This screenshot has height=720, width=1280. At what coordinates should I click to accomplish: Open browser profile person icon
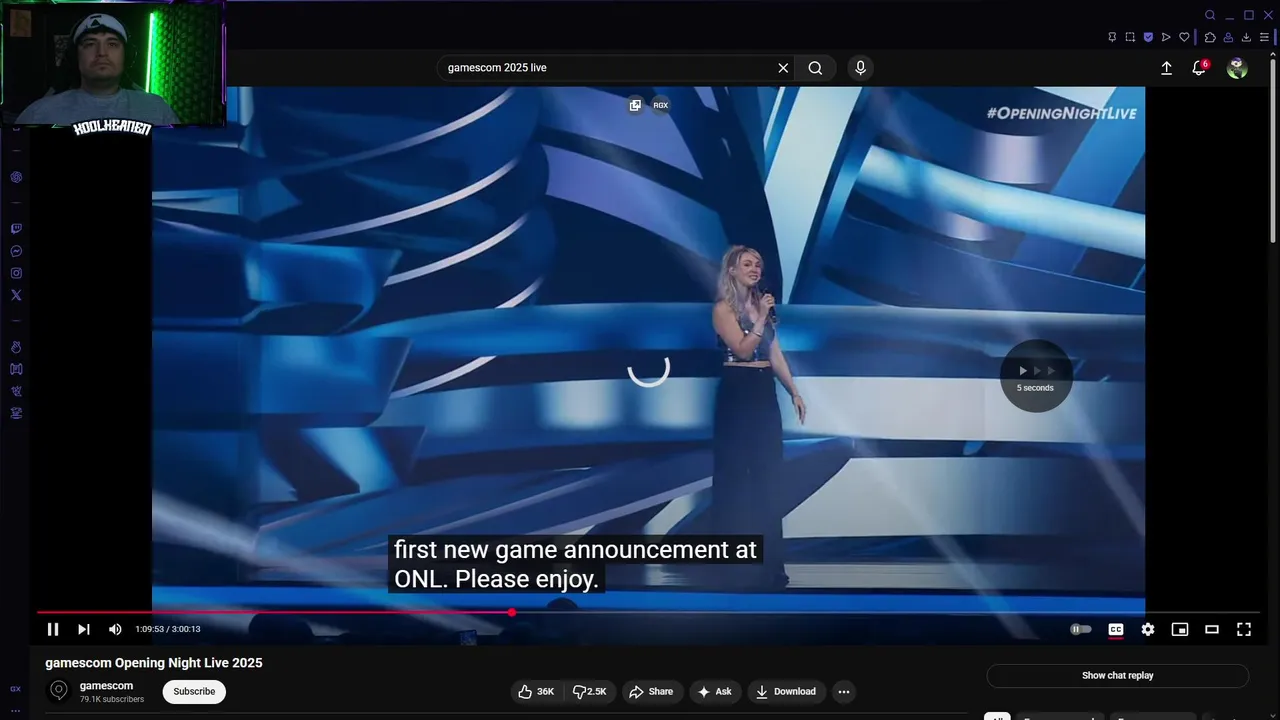[1228, 37]
